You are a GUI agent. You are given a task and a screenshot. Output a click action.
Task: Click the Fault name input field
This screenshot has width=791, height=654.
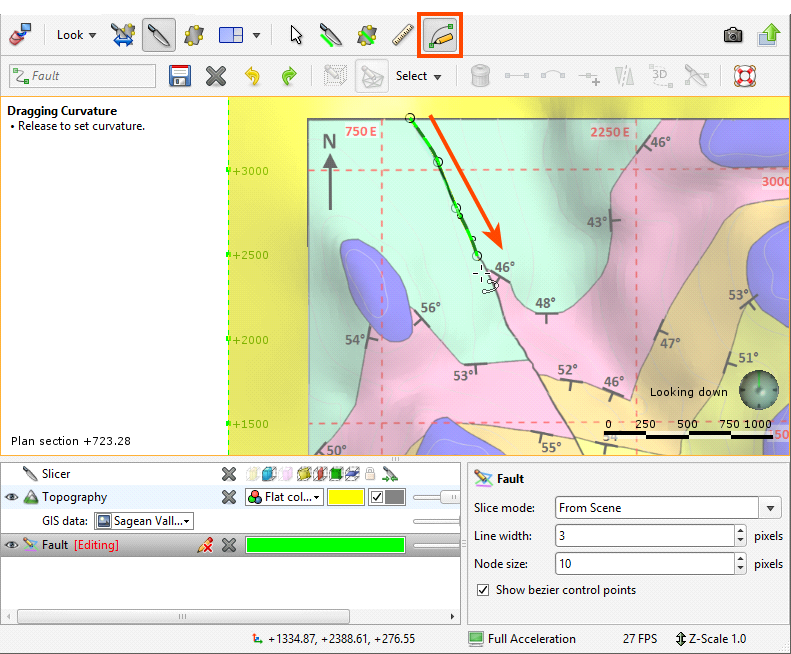82,76
